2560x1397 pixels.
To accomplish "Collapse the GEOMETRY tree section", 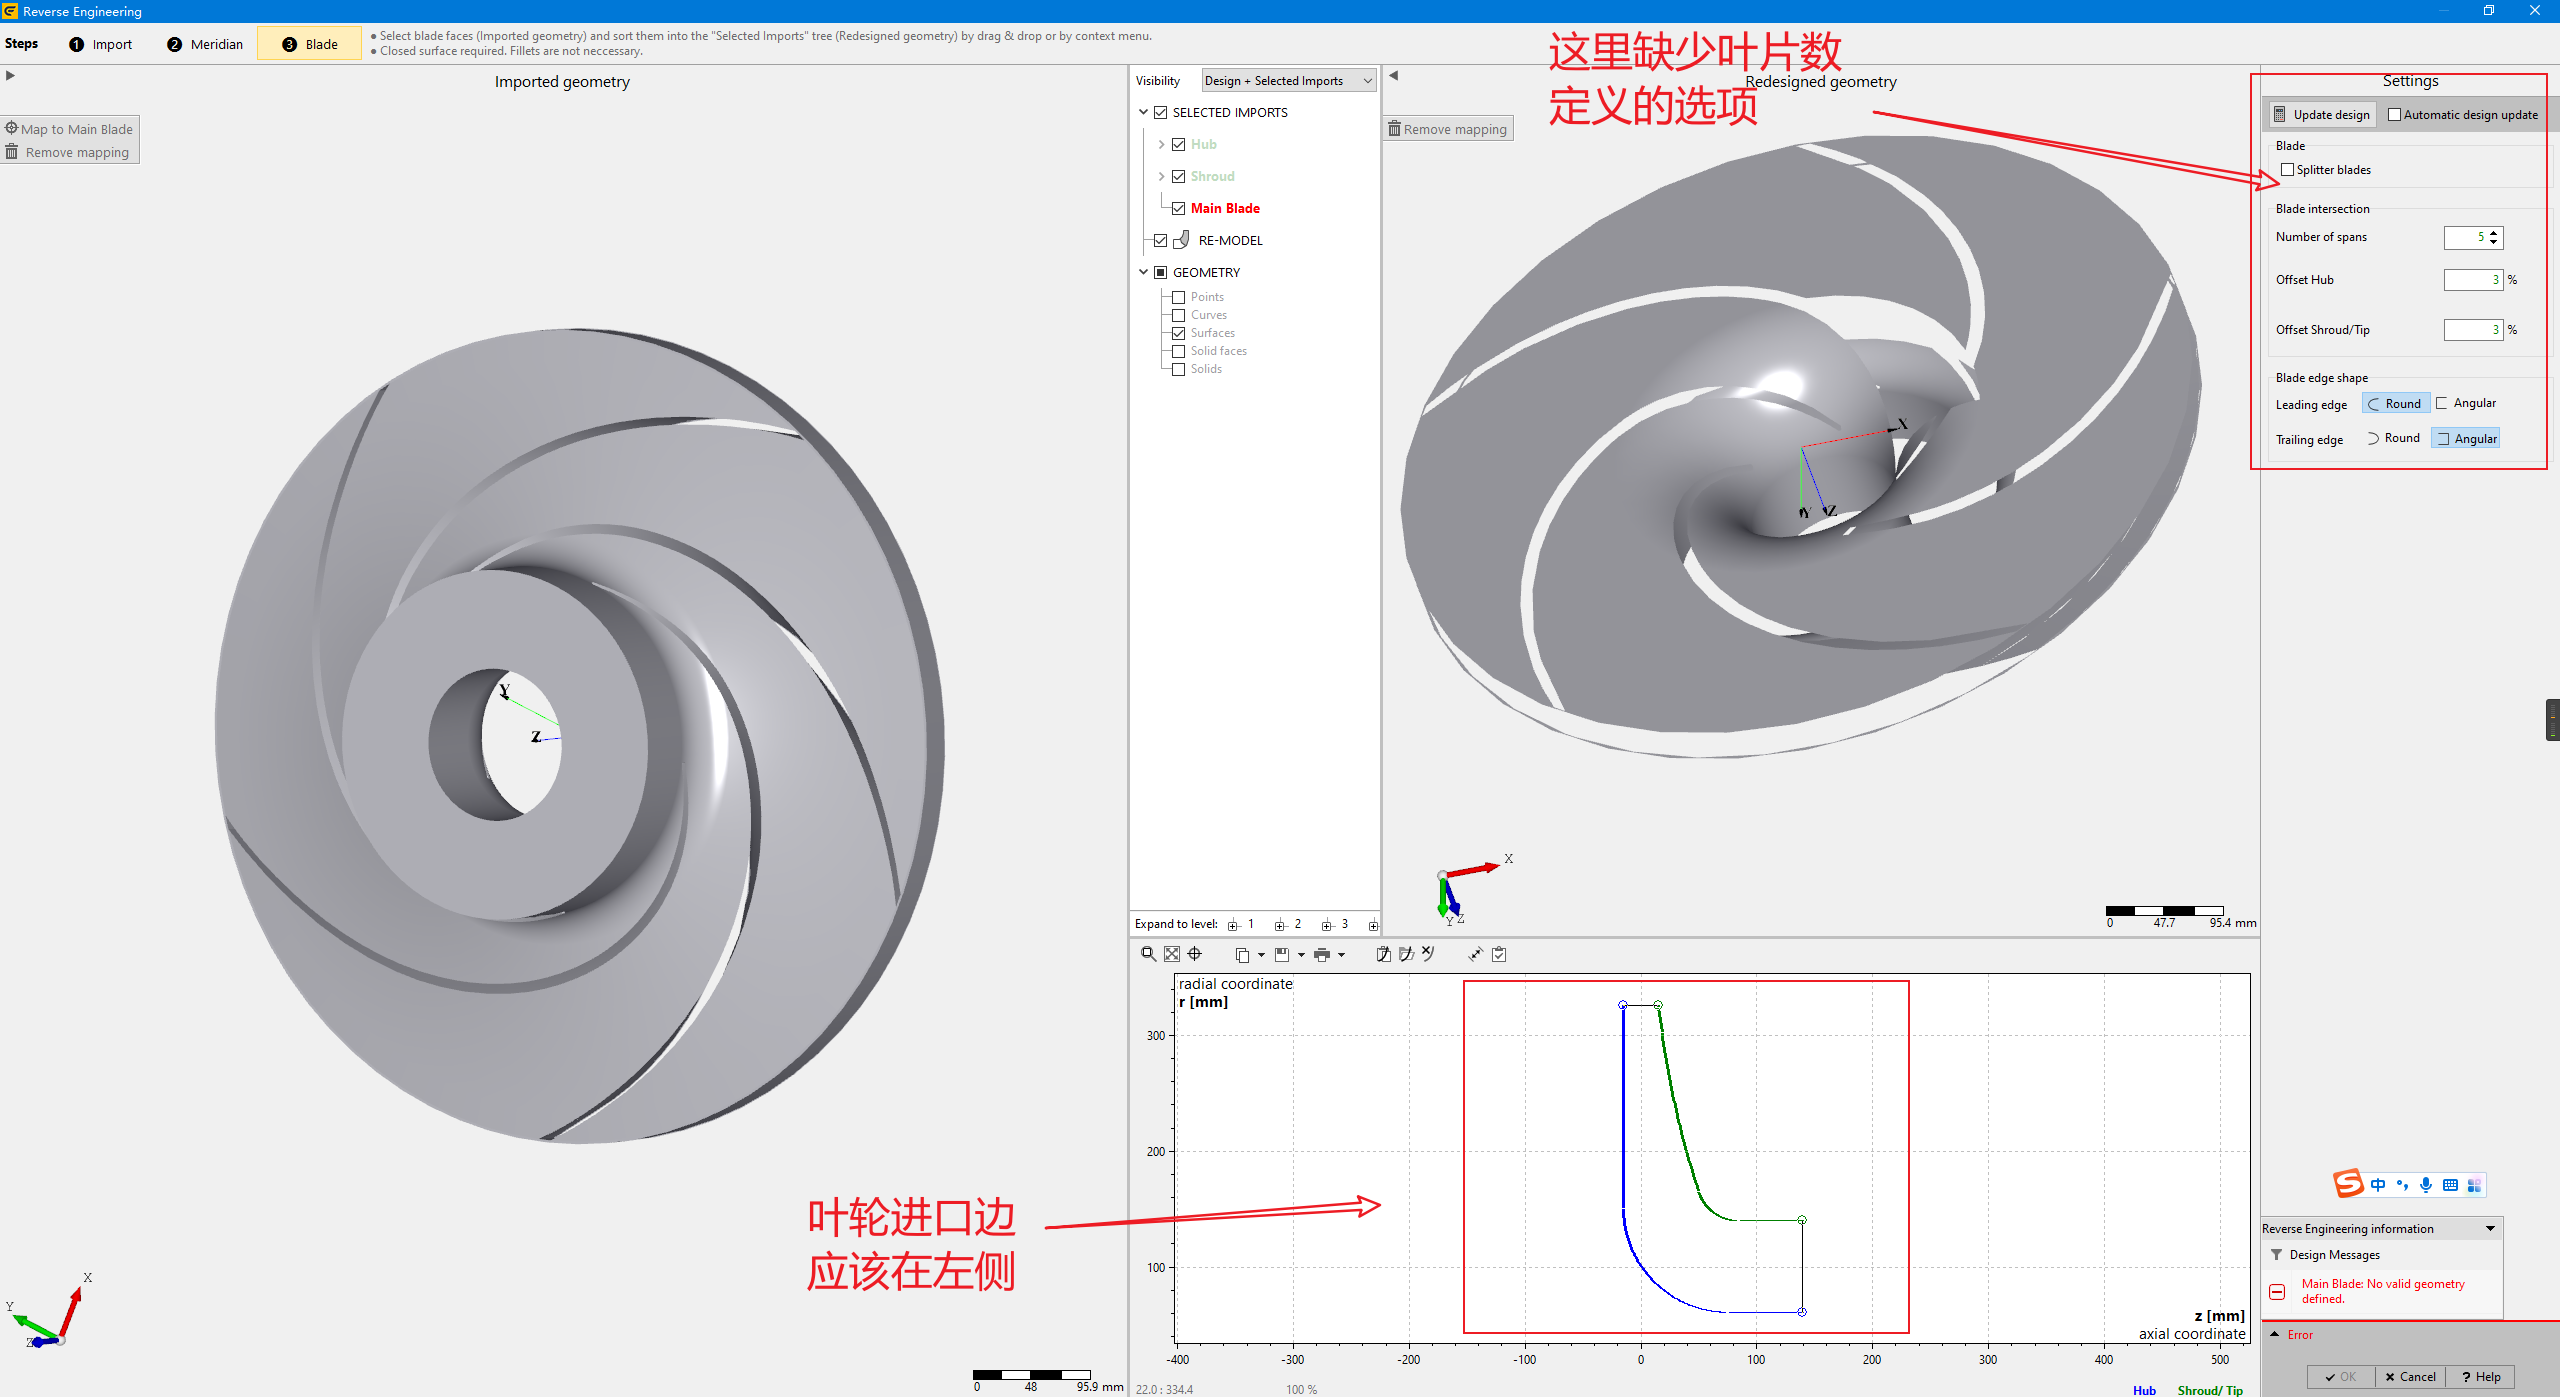I will tap(1143, 272).
